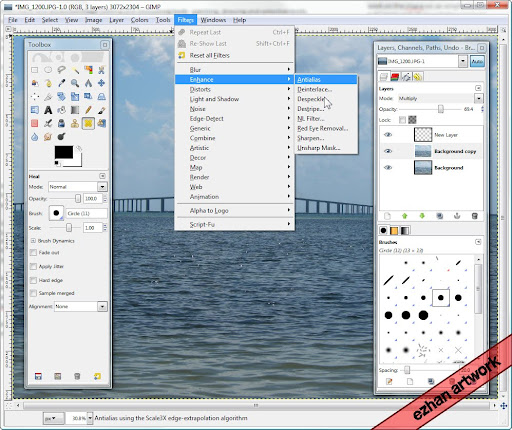Choose the pink Eraser tool
Viewport: 512px width, 430px height.
(35, 123)
